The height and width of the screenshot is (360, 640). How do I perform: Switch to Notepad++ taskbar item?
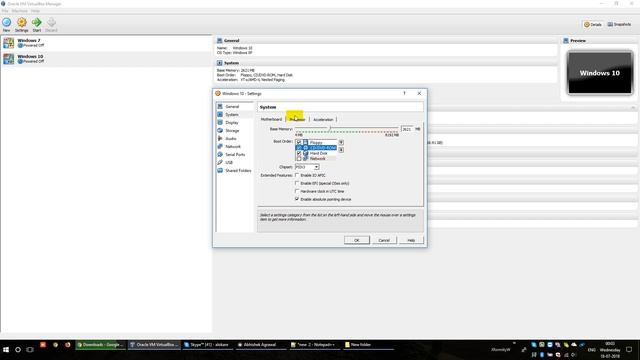(x=314, y=345)
